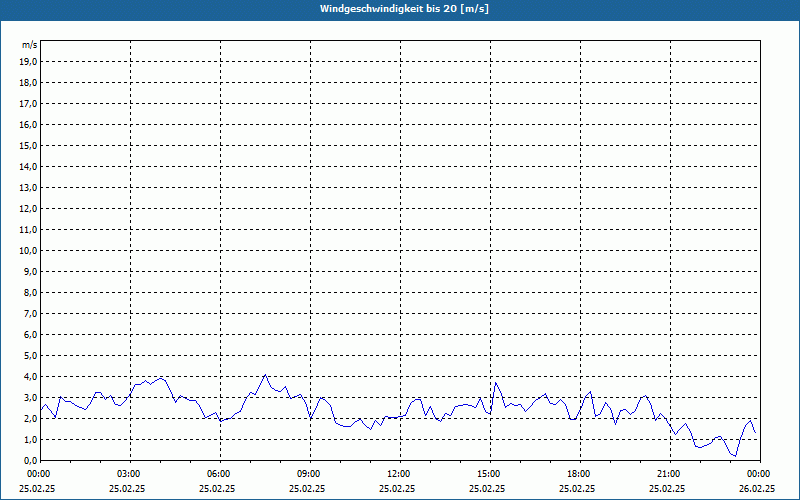800x500 pixels.
Task: Click the 17,0 y-axis label
Action: [28, 104]
